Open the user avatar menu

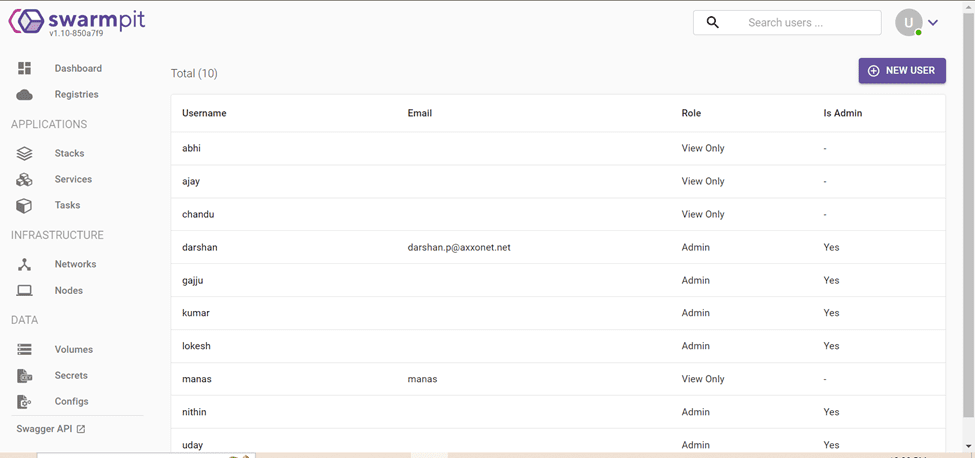(908, 22)
